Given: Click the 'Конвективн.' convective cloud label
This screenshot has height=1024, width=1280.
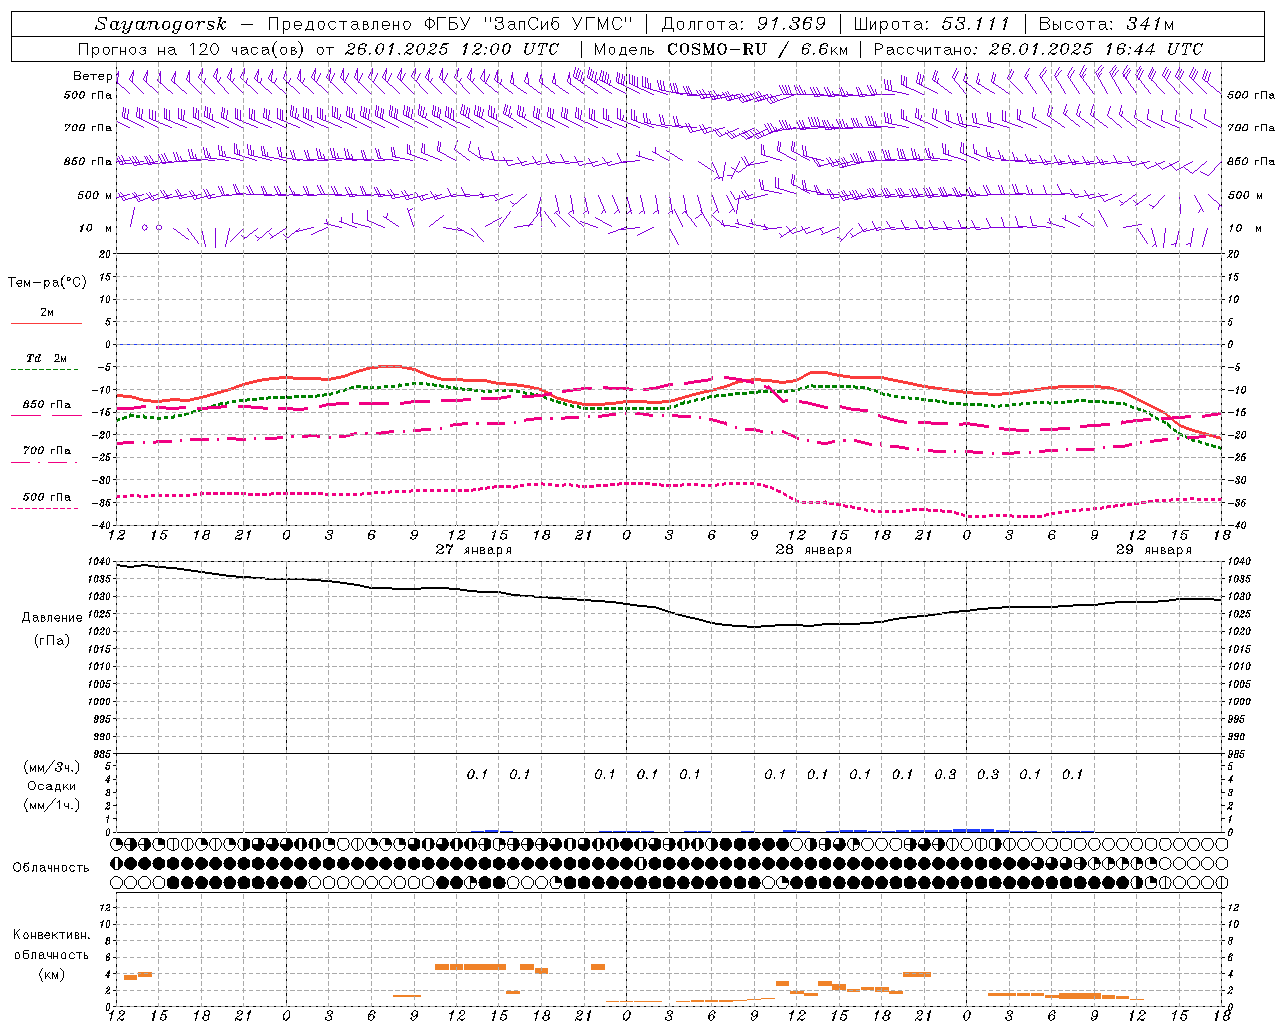Looking at the screenshot, I should coord(51,935).
